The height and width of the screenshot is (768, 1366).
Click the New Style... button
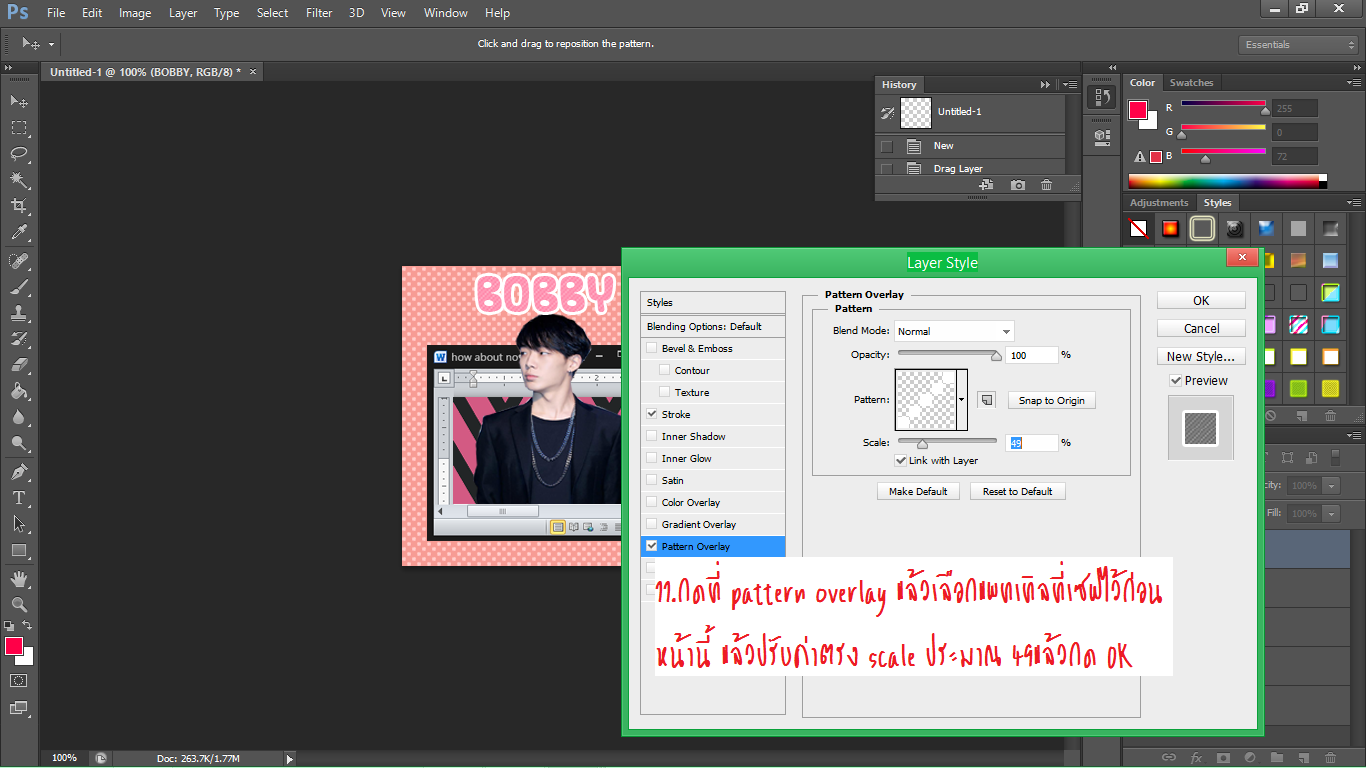click(1201, 356)
